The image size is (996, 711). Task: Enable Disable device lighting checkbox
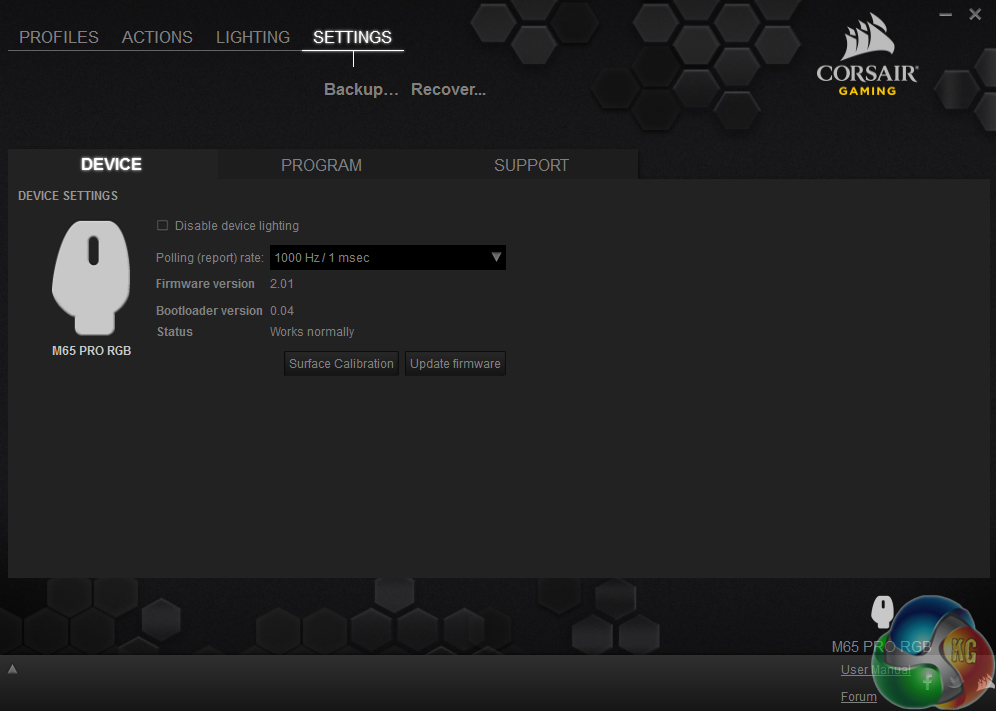point(163,226)
